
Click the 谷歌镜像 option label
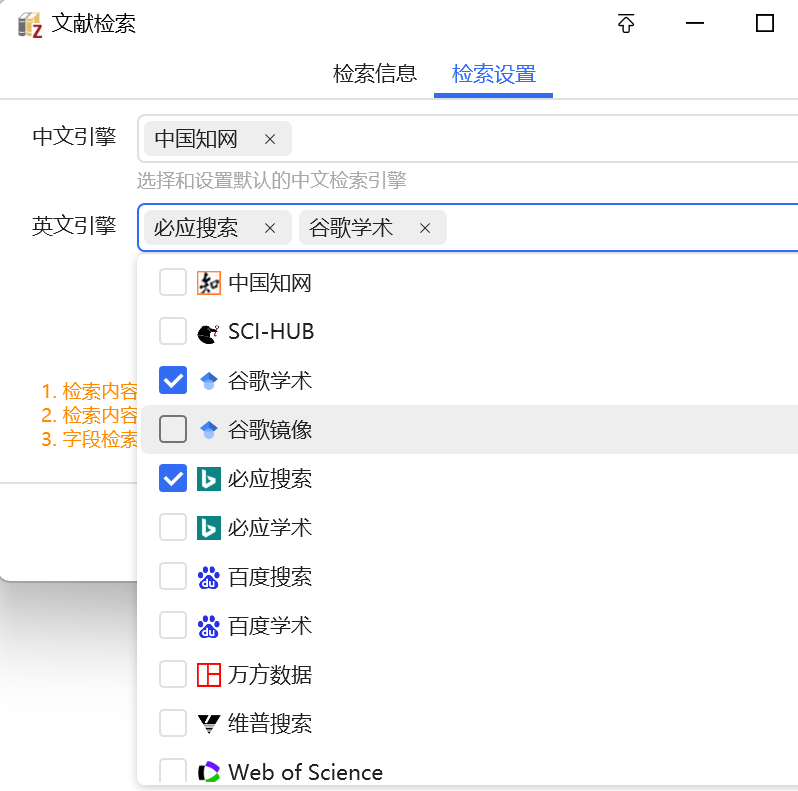point(270,430)
